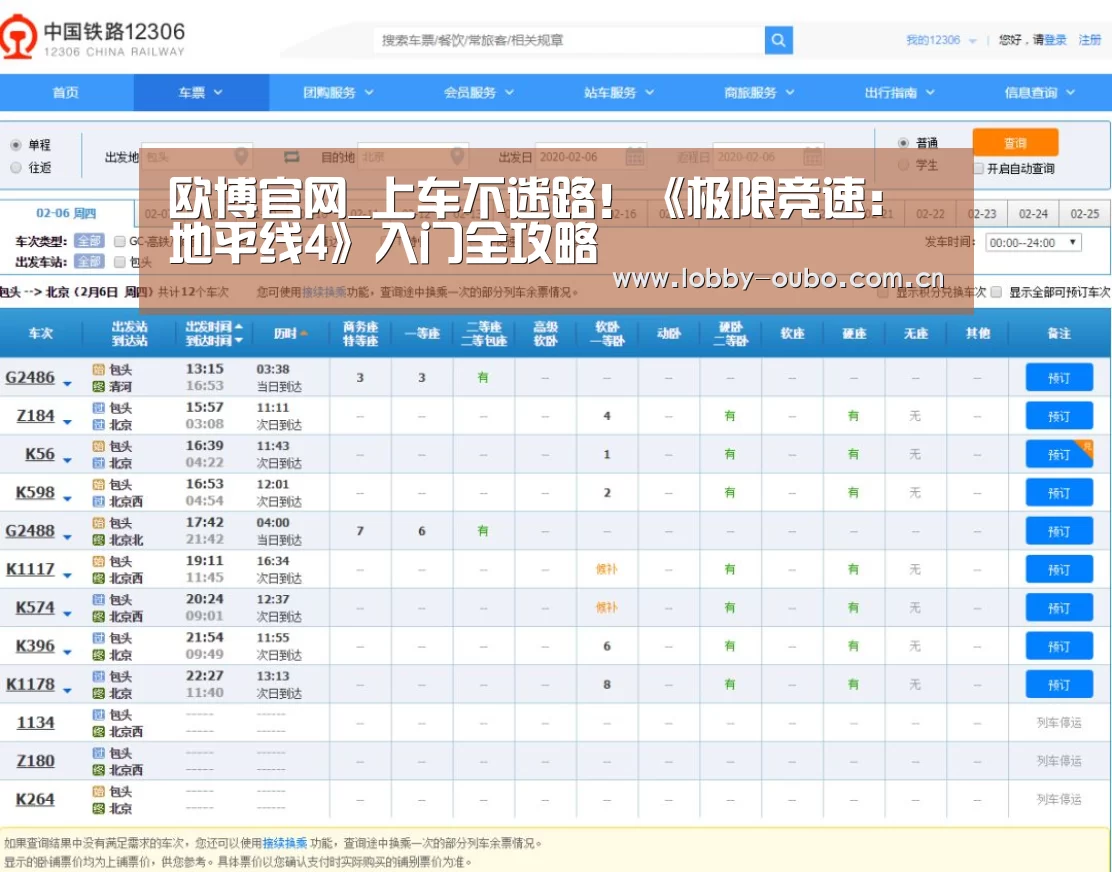Click the location pin in 目的地 field
The height and width of the screenshot is (872, 1112).
457,156
